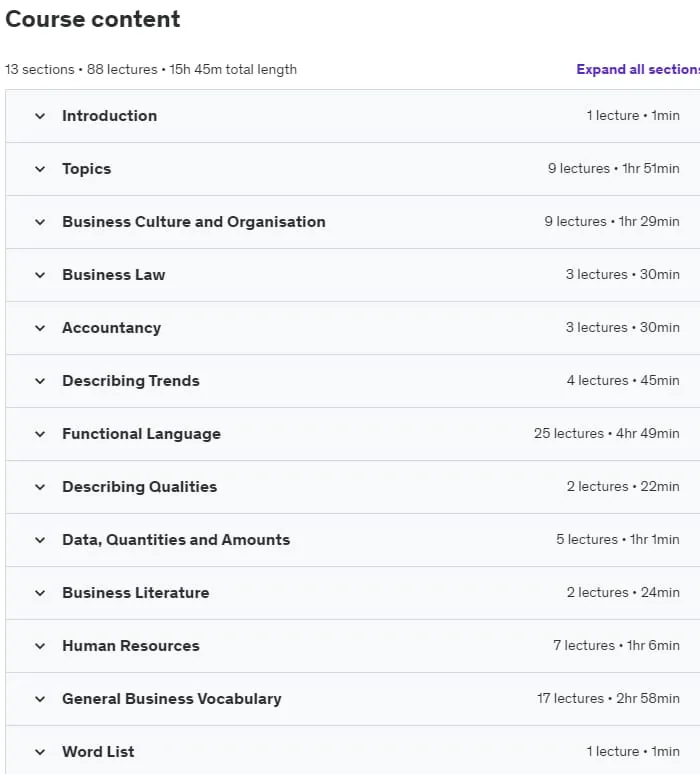This screenshot has height=774, width=700.
Task: Click the Functional Language 25 lectures summary
Action: [606, 433]
